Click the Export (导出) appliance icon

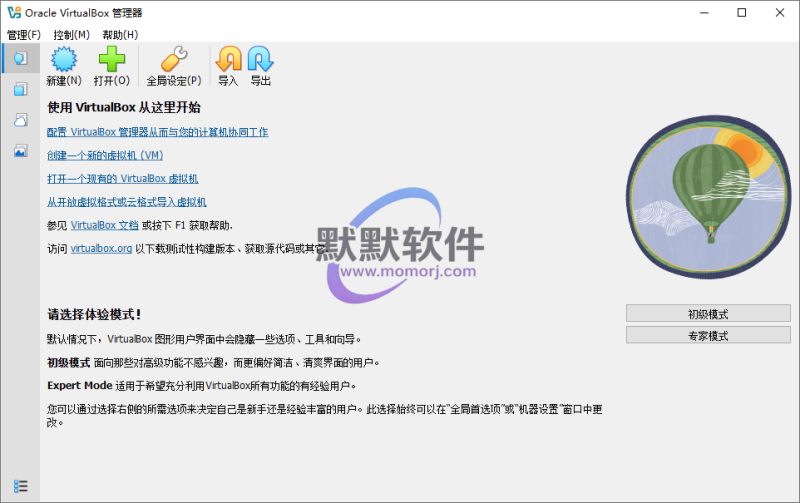pos(261,59)
